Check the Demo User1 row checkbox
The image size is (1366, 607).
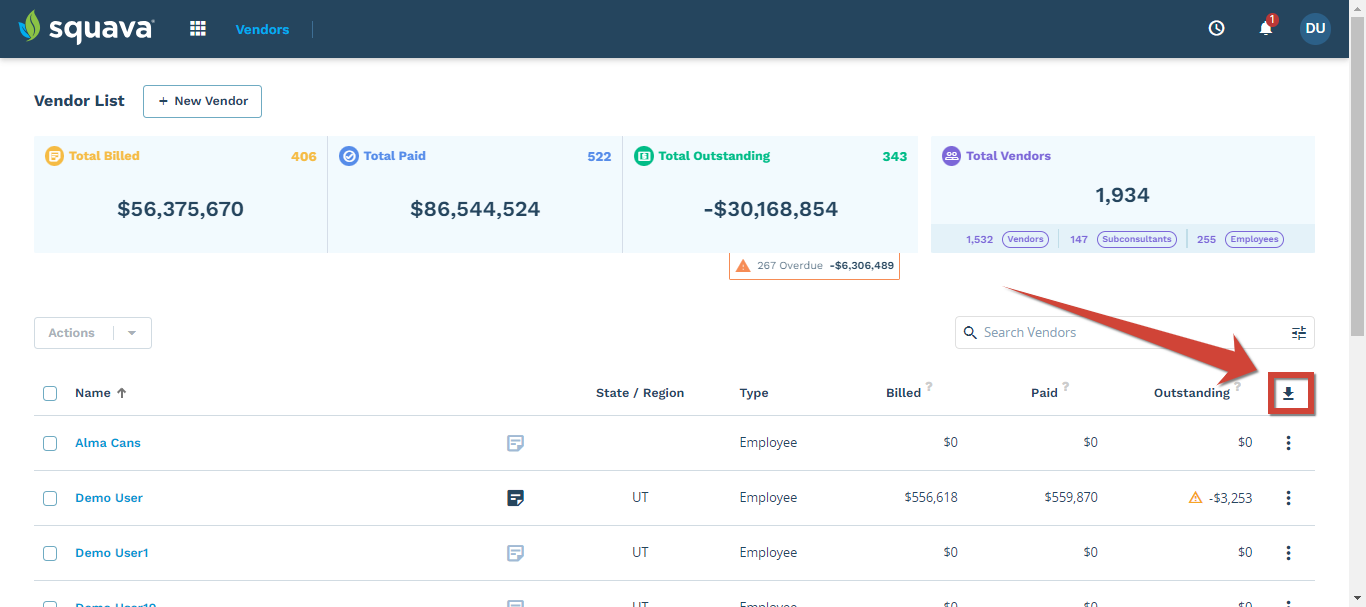coord(50,553)
